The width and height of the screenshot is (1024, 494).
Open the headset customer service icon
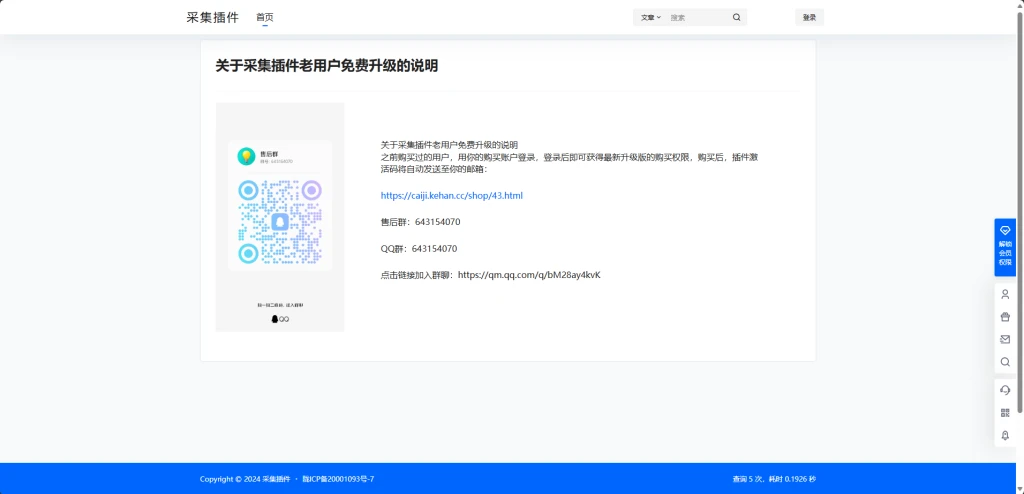(x=1005, y=390)
